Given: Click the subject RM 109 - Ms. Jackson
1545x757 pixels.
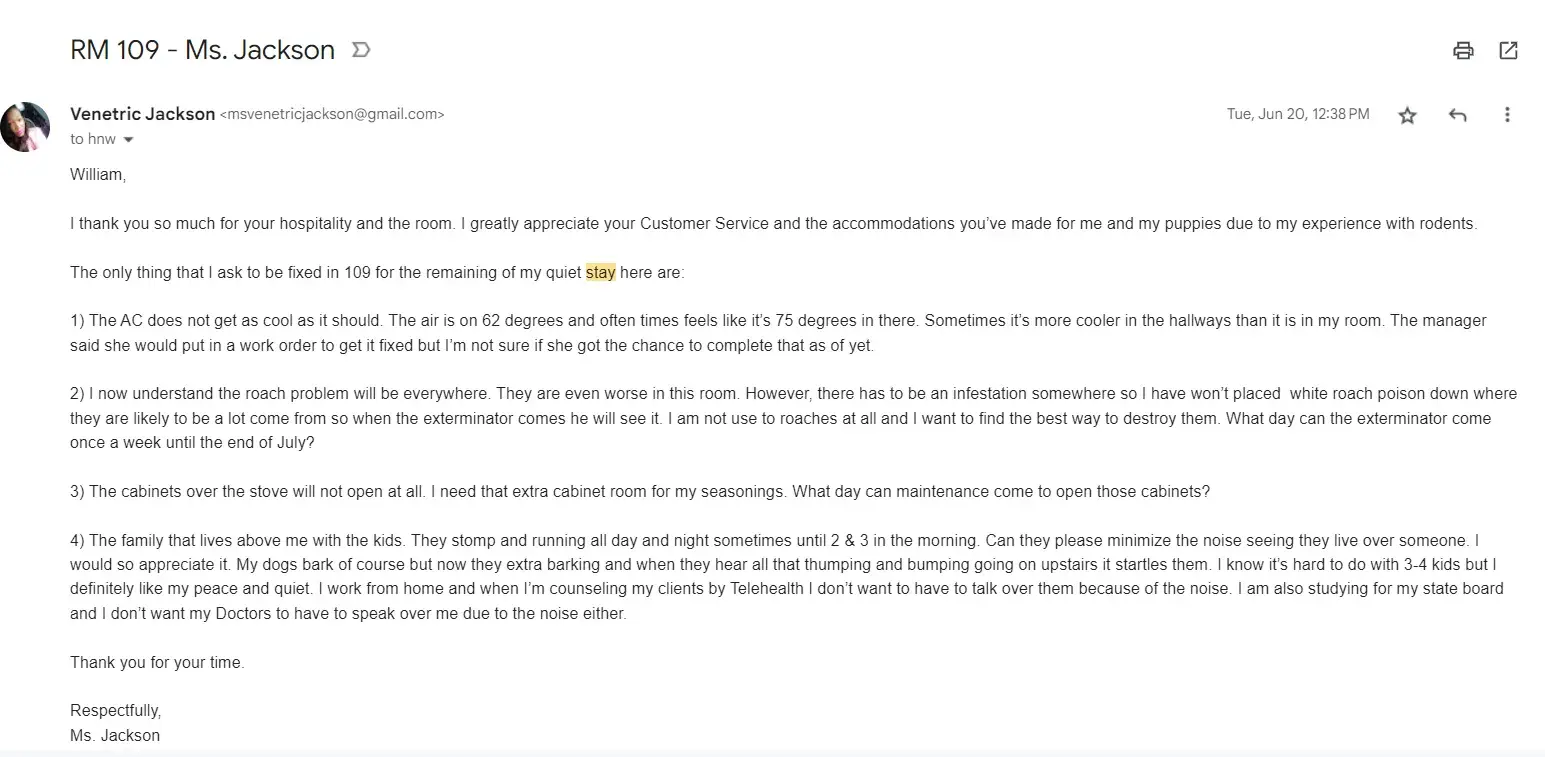Looking at the screenshot, I should click(x=202, y=50).
